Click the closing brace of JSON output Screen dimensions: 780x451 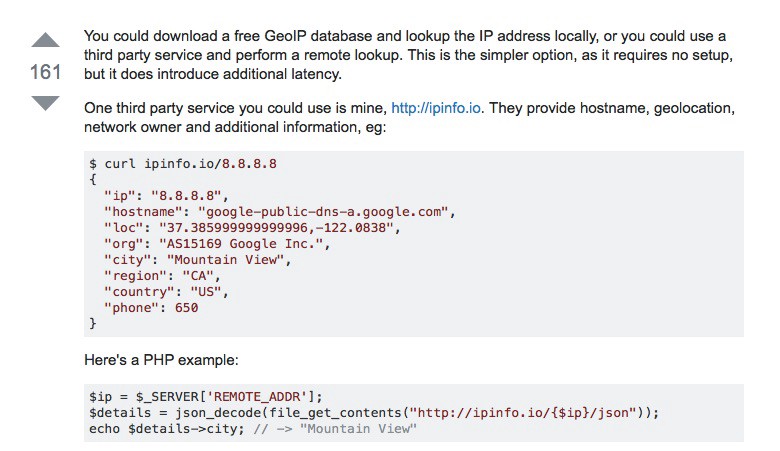(x=93, y=323)
